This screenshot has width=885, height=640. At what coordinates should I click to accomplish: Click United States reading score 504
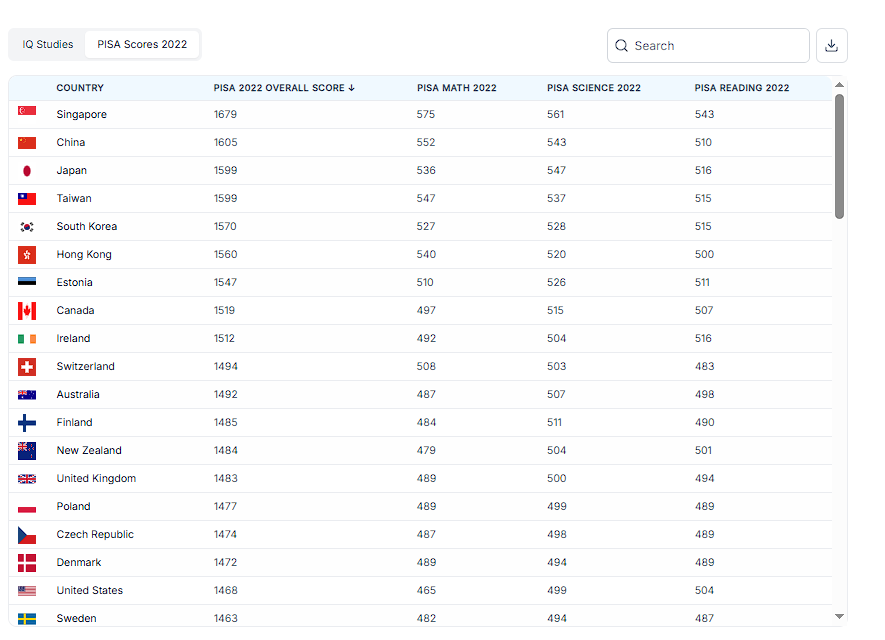tap(704, 591)
